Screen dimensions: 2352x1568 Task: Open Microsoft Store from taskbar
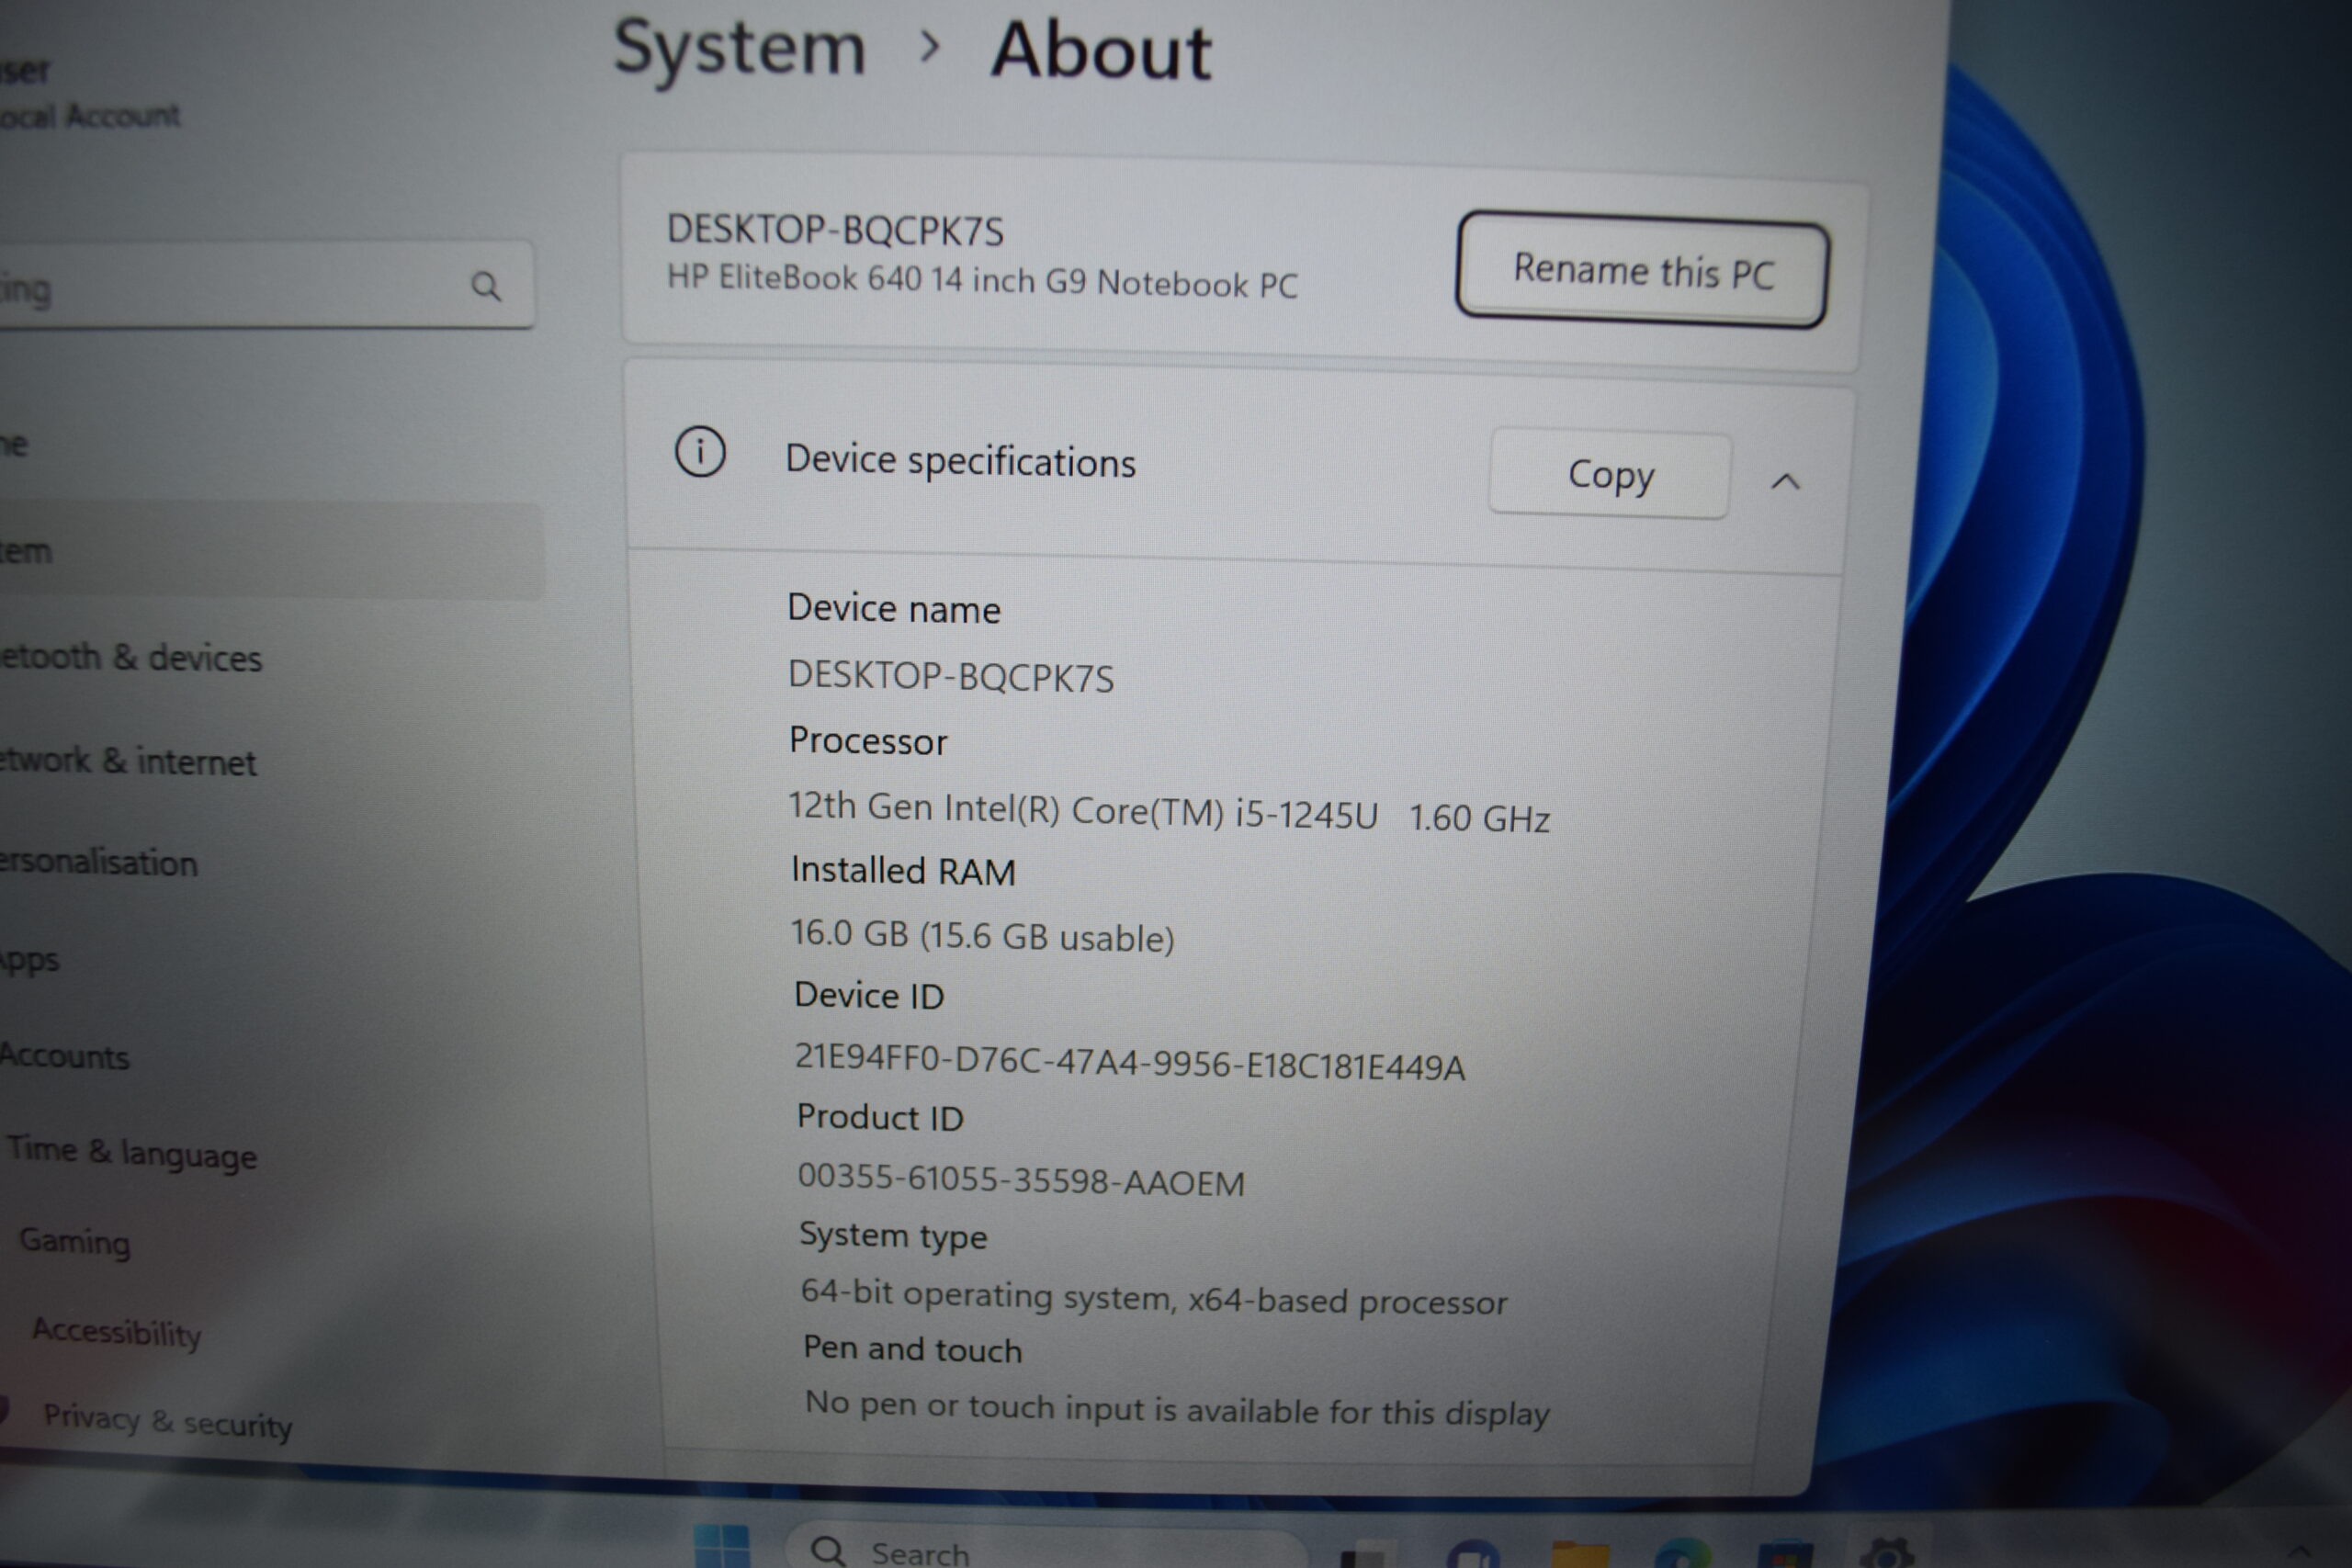click(x=1785, y=1553)
